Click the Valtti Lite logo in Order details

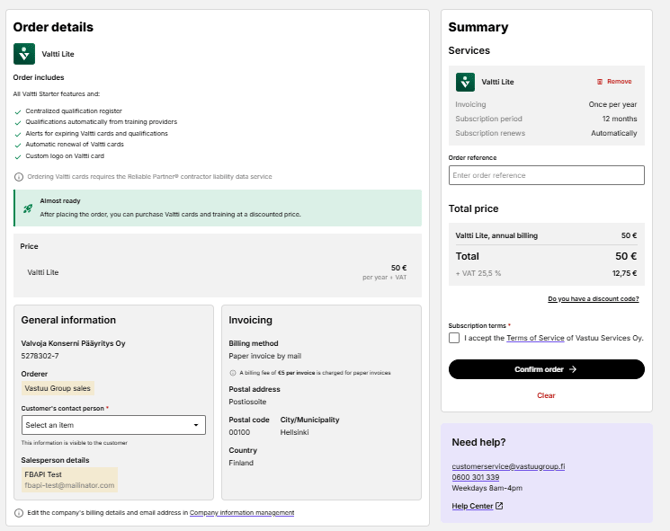coord(24,54)
